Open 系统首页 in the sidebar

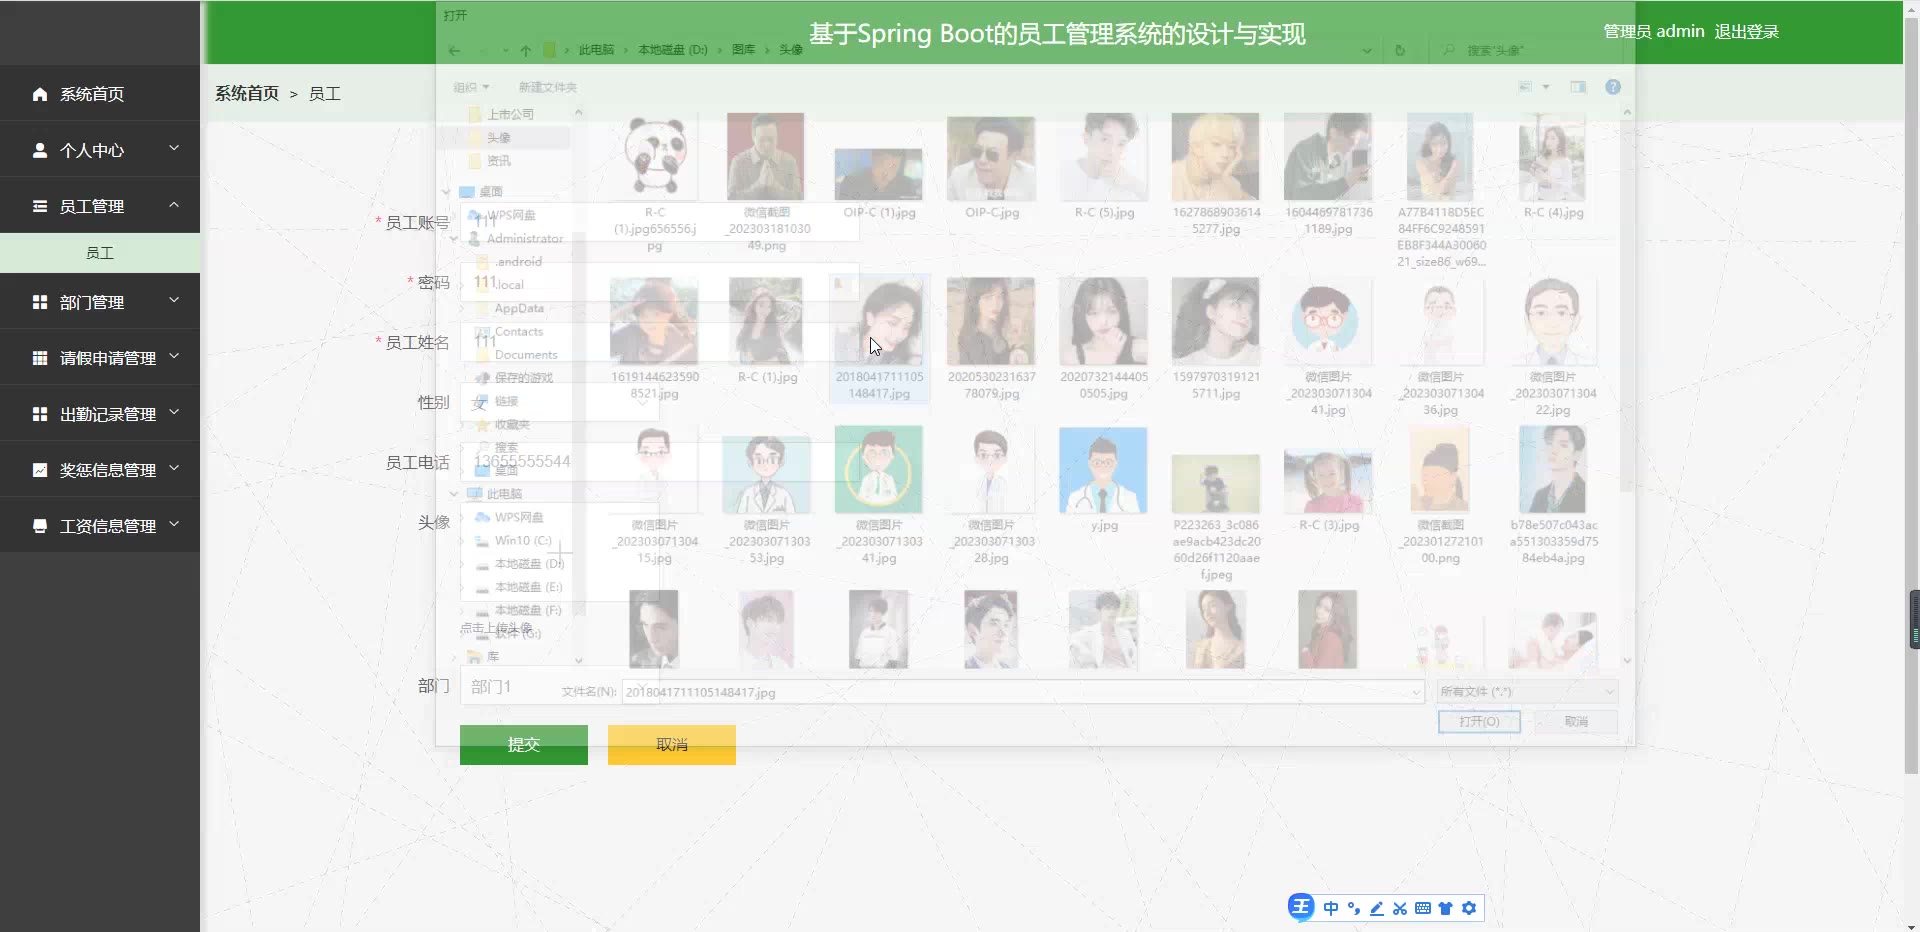pyautogui.click(x=100, y=94)
